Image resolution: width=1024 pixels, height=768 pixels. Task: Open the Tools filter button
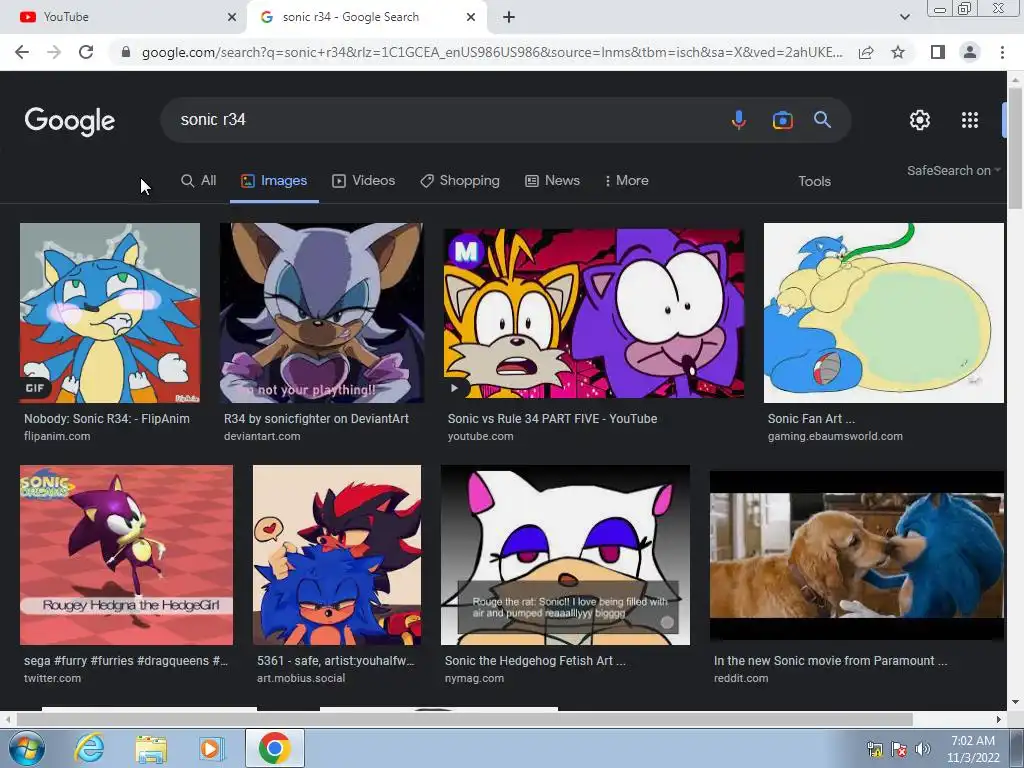pos(814,182)
